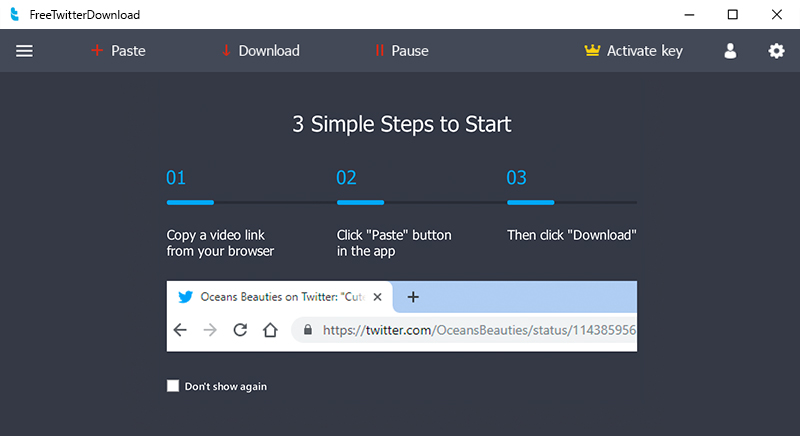Click the forward arrow in tutorial browser
This screenshot has height=436, width=800.
210,330
